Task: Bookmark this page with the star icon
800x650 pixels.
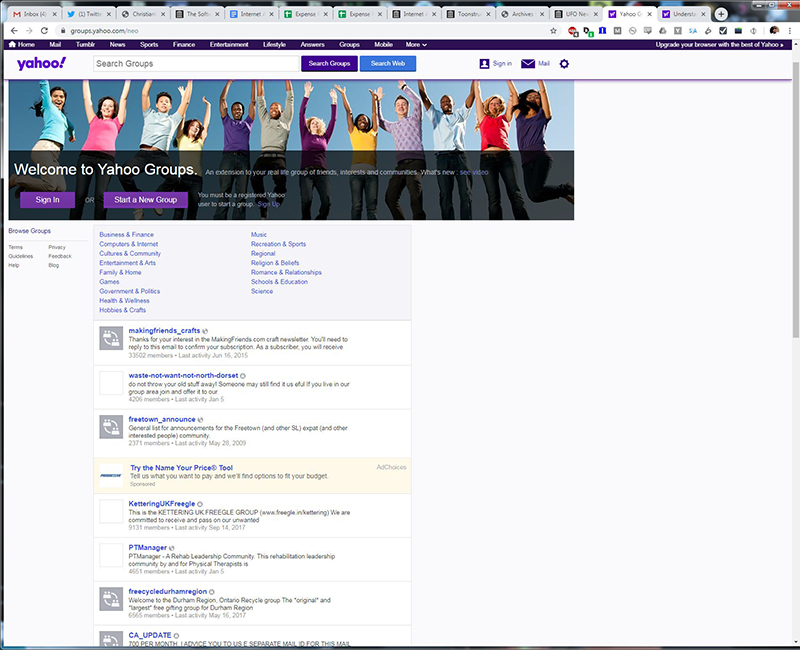Action: (553, 31)
